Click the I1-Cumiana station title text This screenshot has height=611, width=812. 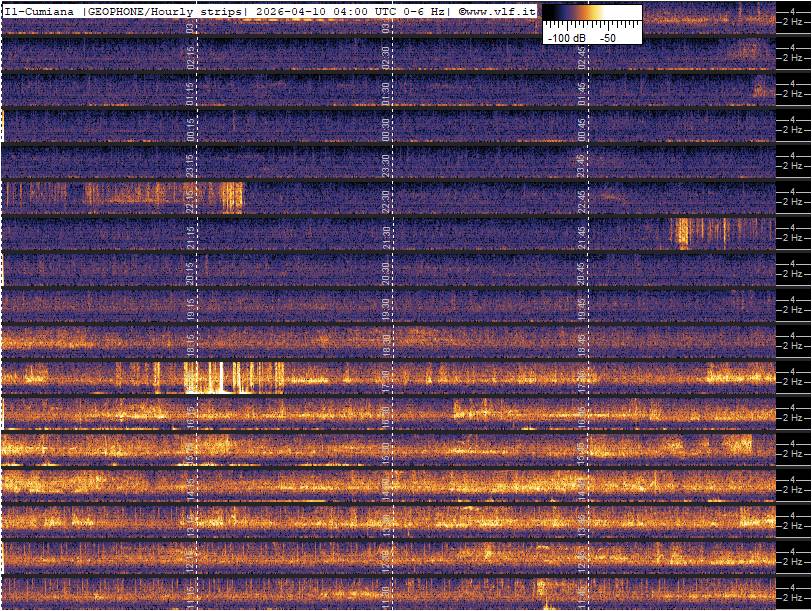[x=38, y=10]
